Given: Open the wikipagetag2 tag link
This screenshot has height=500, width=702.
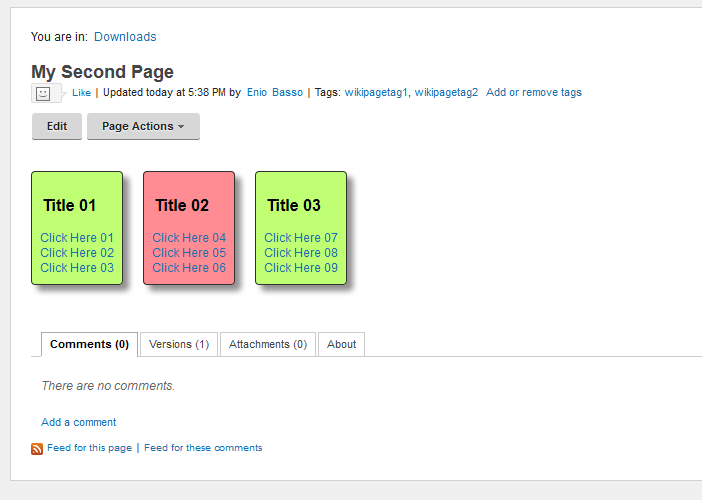Looking at the screenshot, I should 446,92.
